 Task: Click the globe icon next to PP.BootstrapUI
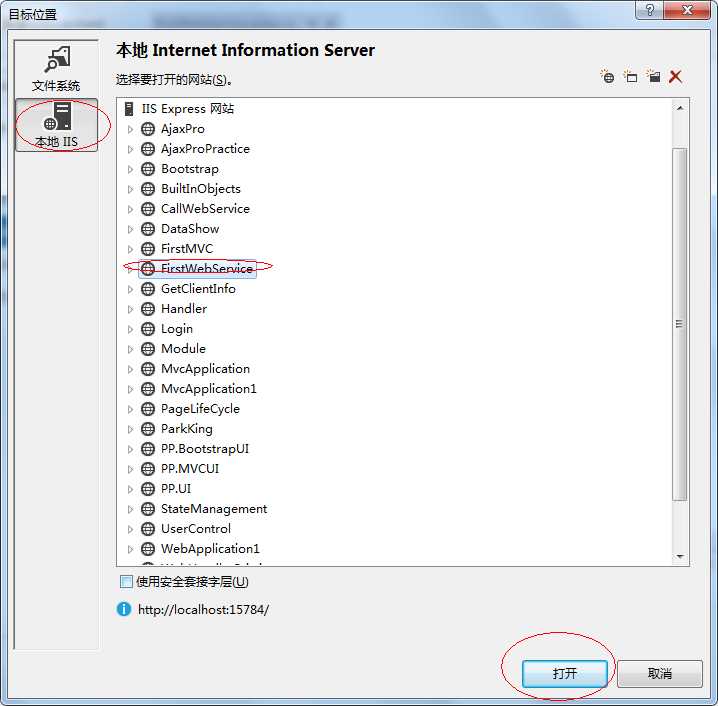148,449
